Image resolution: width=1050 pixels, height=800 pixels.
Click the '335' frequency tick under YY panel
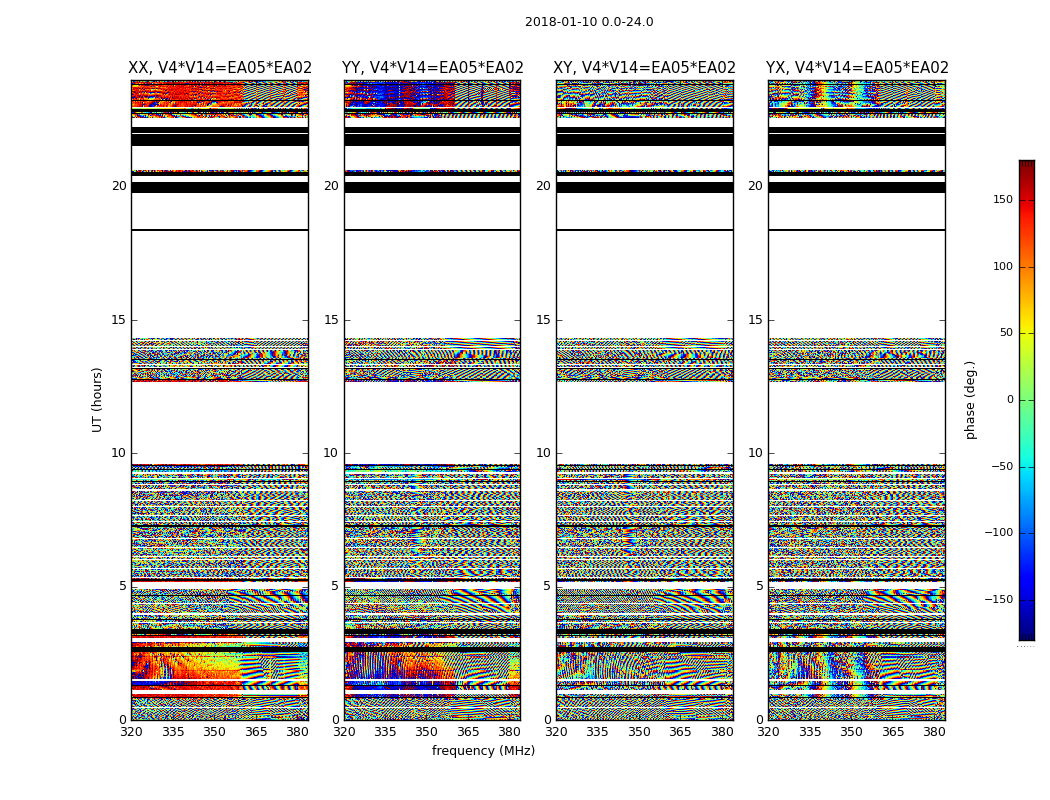click(385, 732)
